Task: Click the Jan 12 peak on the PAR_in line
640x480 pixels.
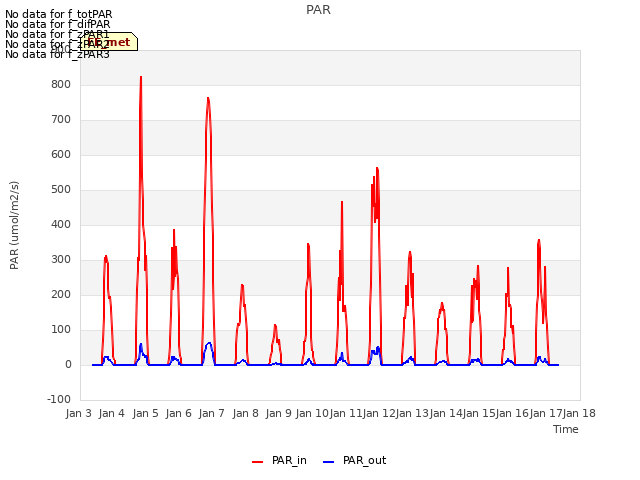Action: tap(377, 168)
